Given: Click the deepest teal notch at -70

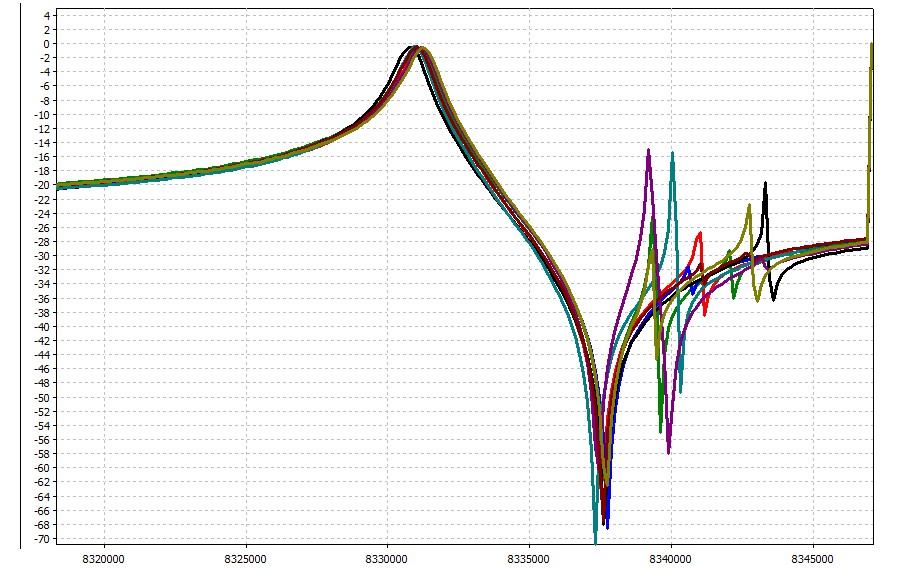Looking at the screenshot, I should pyautogui.click(x=595, y=536).
